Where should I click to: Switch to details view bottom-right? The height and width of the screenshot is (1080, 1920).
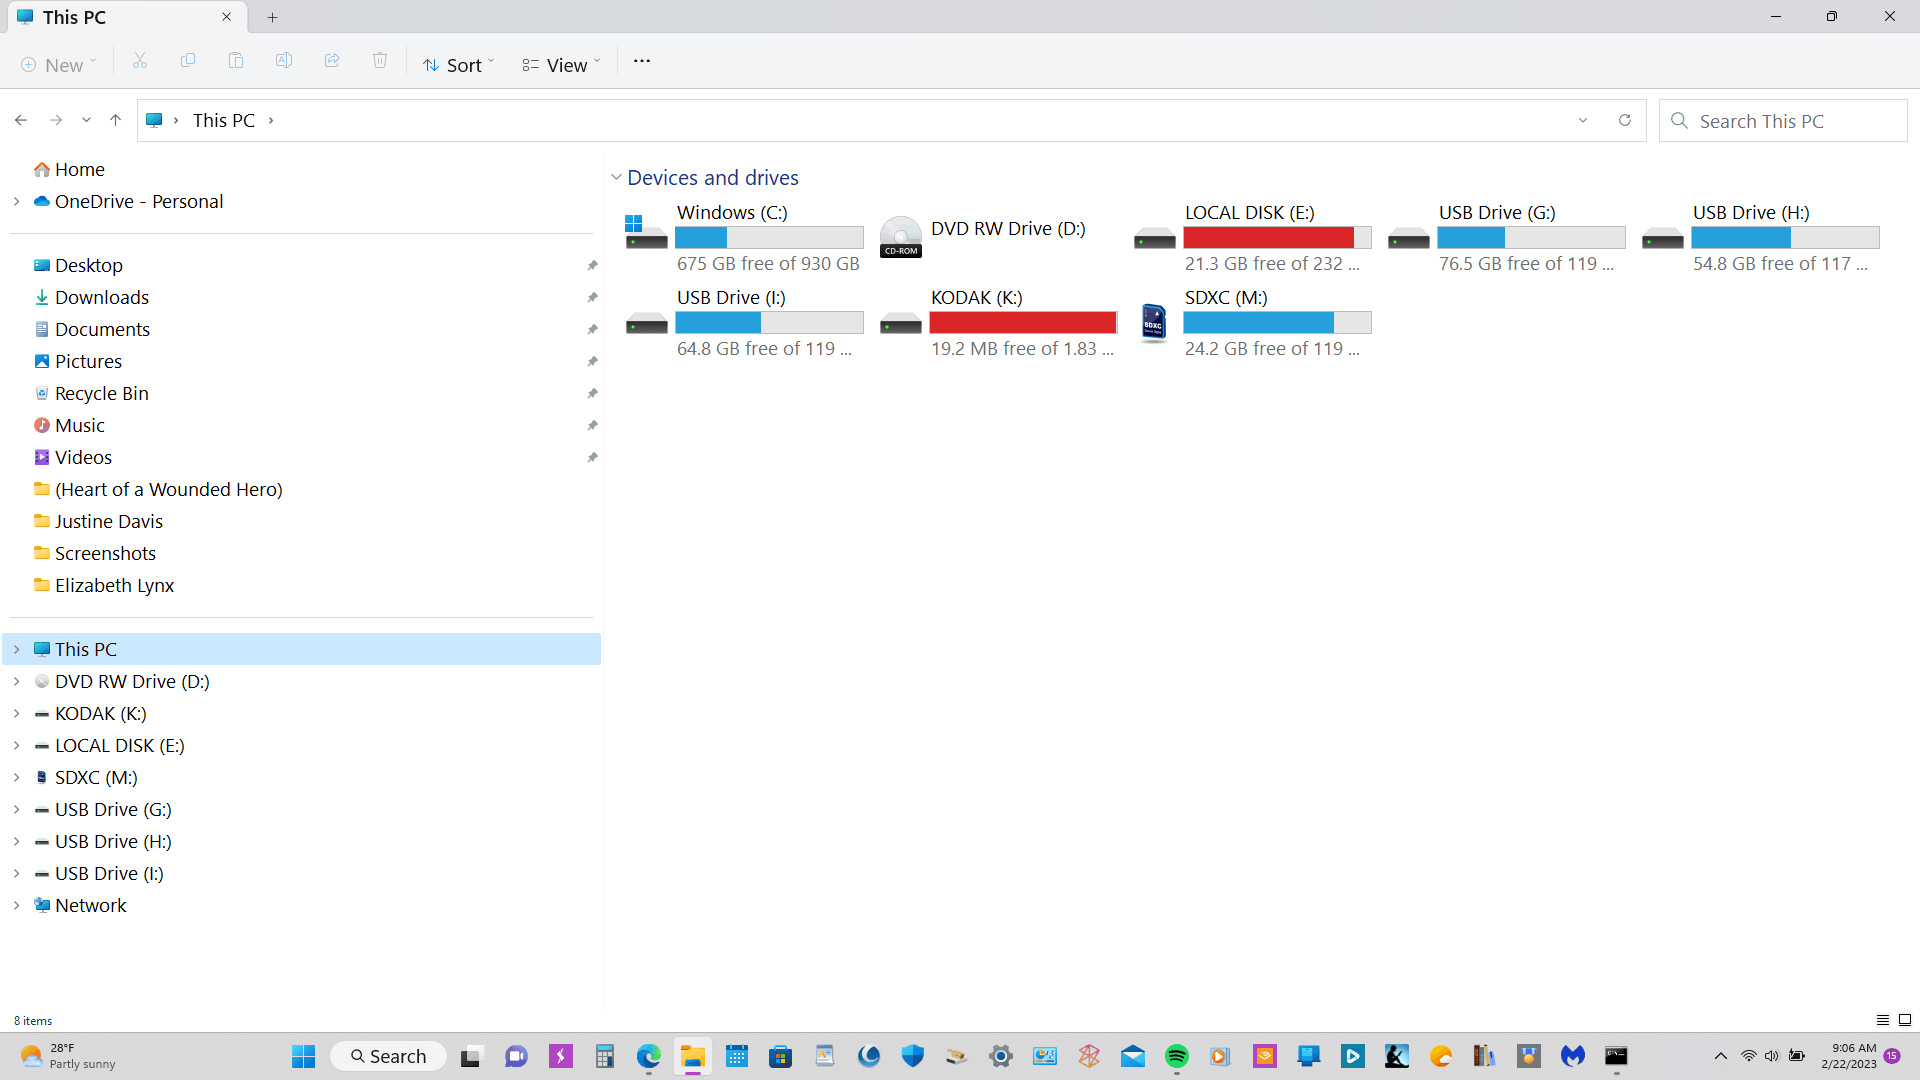coord(1882,1020)
